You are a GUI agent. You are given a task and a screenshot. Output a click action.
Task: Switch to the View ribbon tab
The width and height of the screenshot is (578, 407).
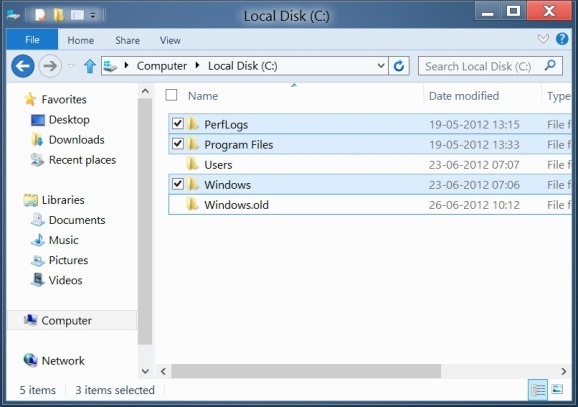[x=170, y=40]
